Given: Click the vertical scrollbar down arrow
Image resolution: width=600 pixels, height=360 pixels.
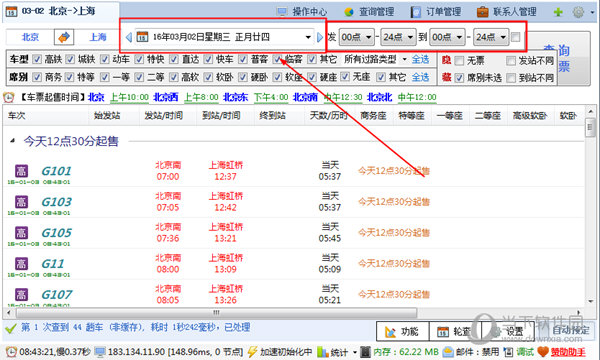Looking at the screenshot, I should click(x=590, y=302).
